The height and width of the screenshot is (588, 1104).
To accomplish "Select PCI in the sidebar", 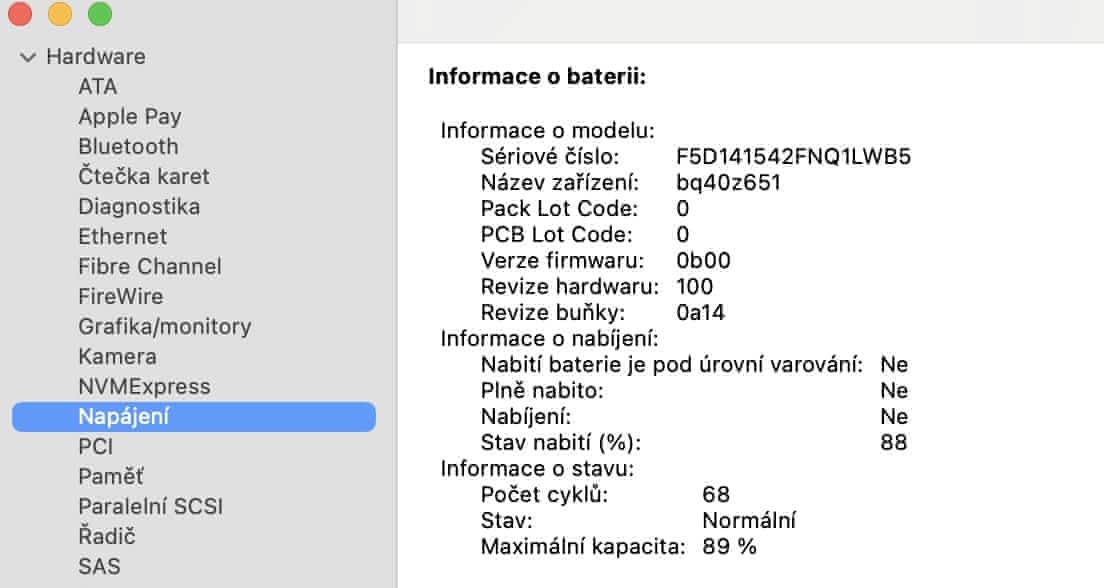I will [x=95, y=447].
